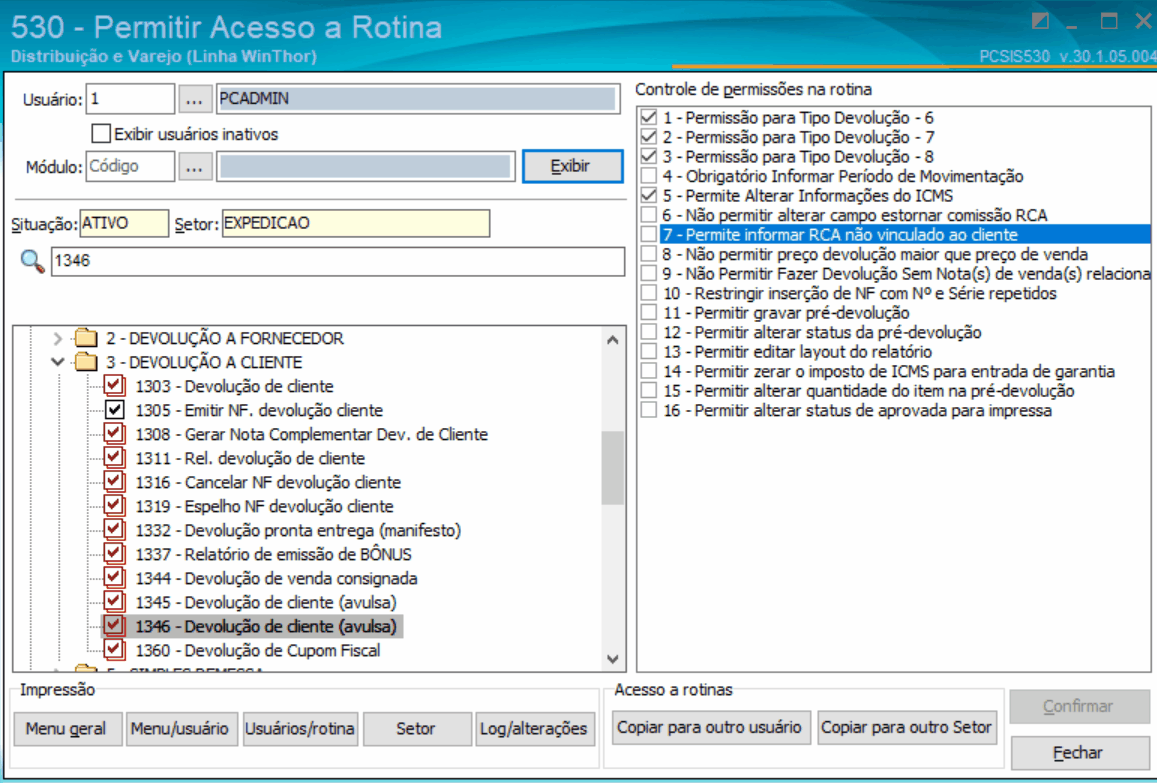Open the module lookup ellipsis button
This screenshot has width=1157, height=783.
(194, 167)
